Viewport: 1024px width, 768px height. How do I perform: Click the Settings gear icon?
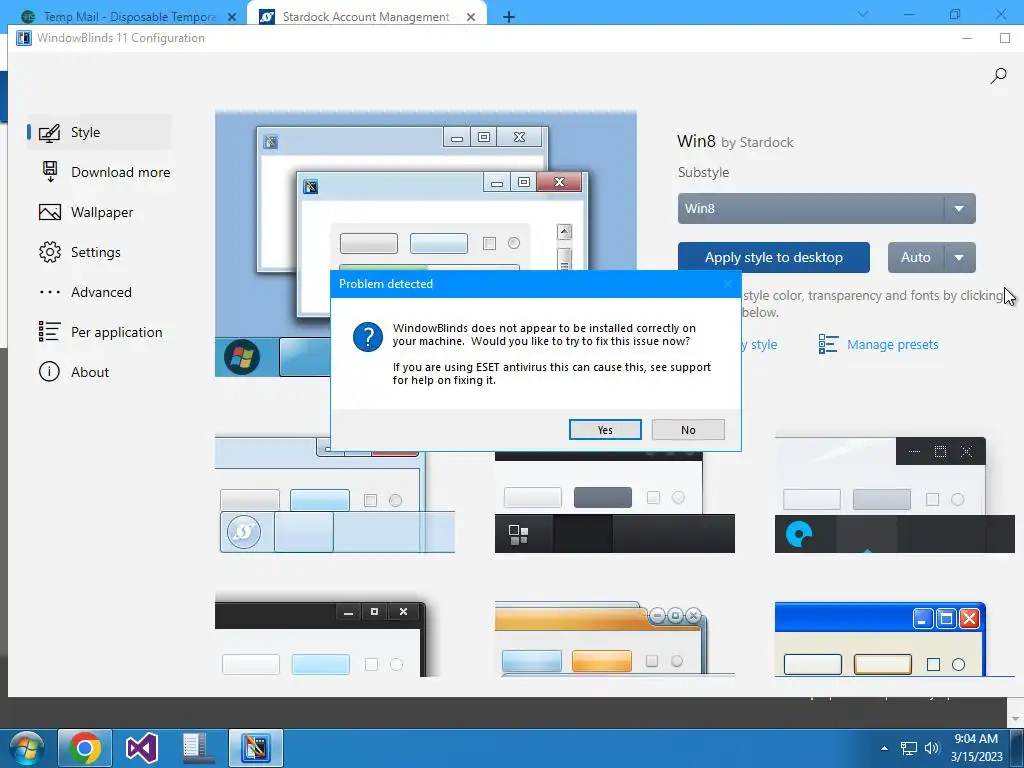coord(50,252)
